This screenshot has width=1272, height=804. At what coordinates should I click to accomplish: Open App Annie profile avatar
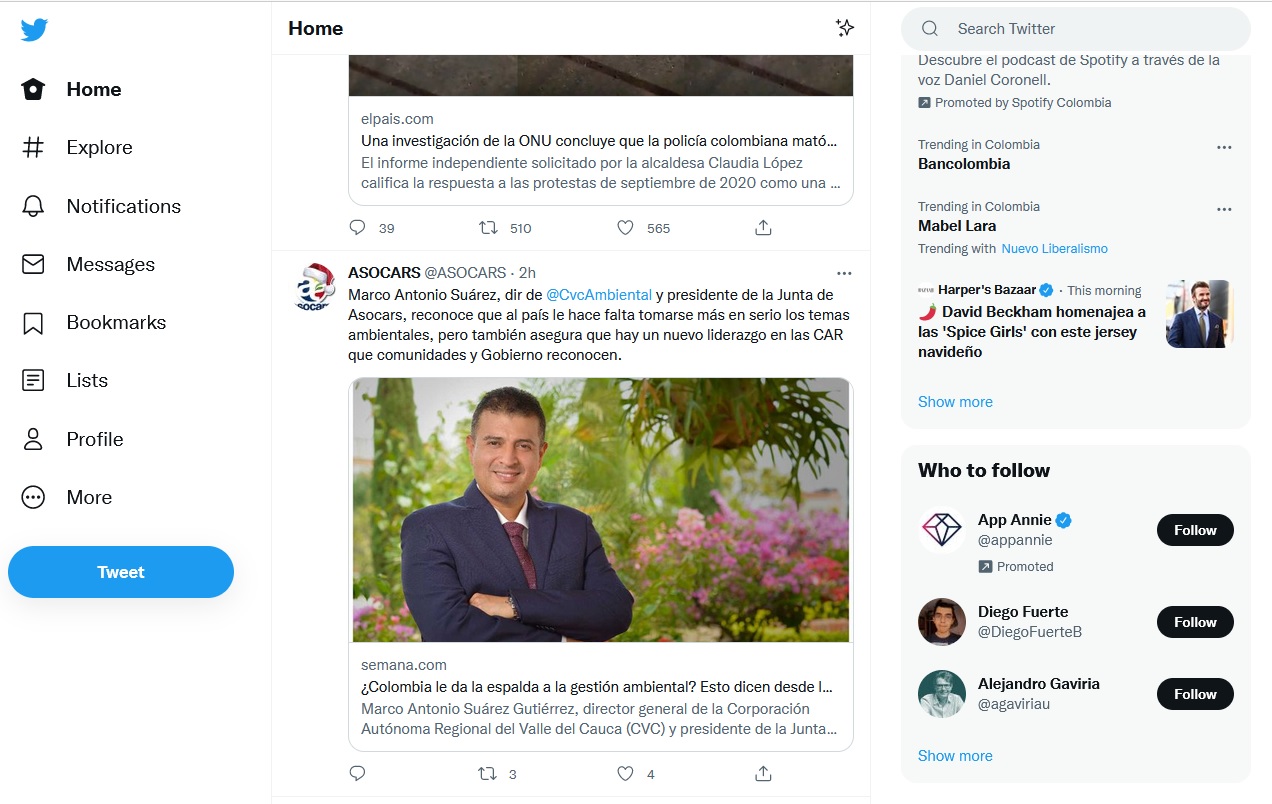(942, 530)
